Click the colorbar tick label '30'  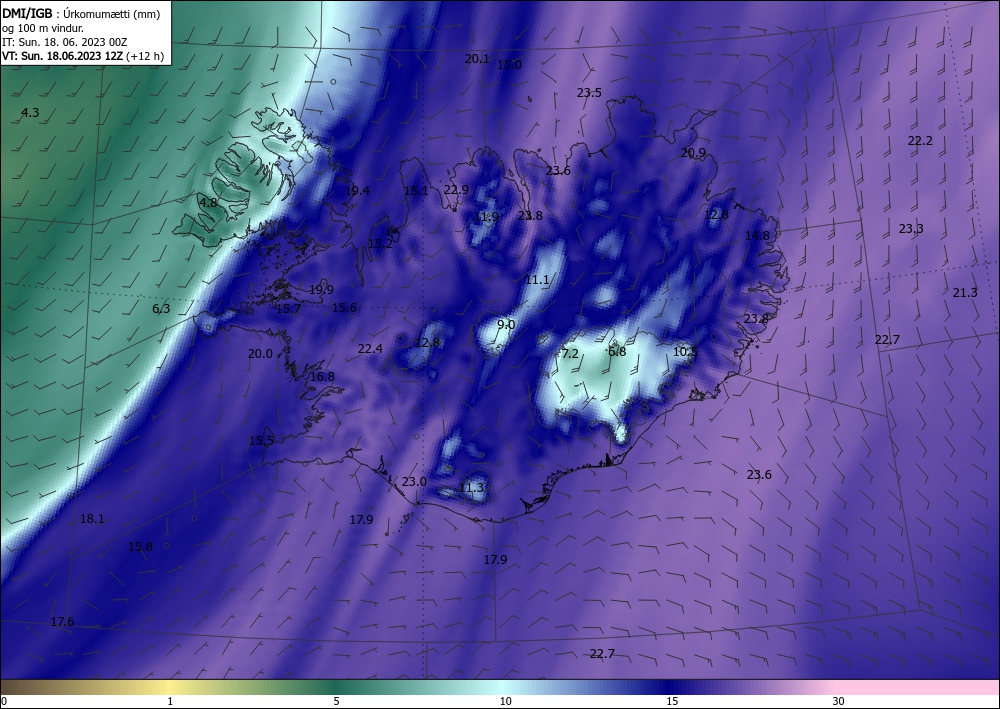839,701
